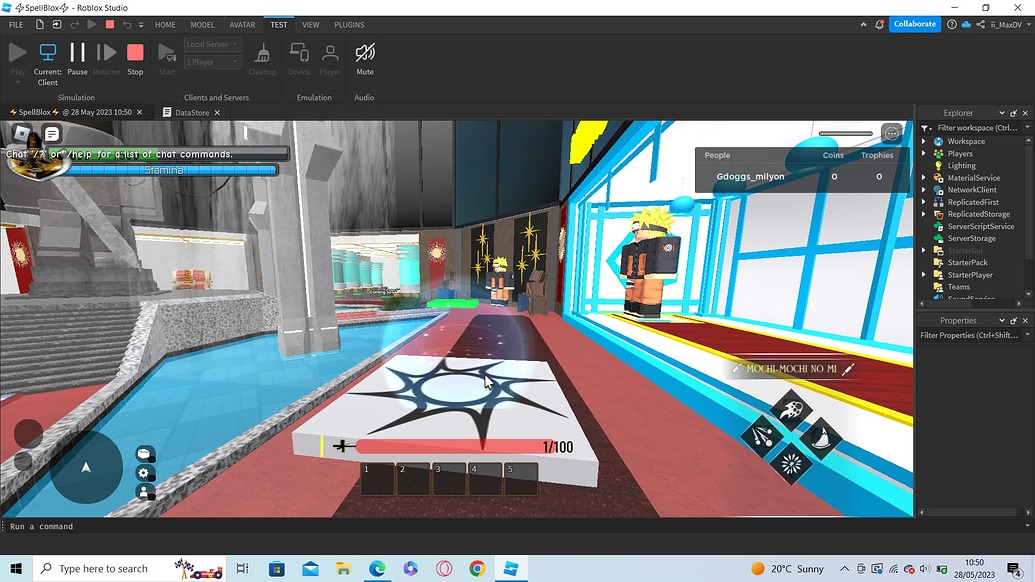Open Microsoft Edge from the taskbar
Image resolution: width=1035 pixels, height=582 pixels.
point(377,568)
